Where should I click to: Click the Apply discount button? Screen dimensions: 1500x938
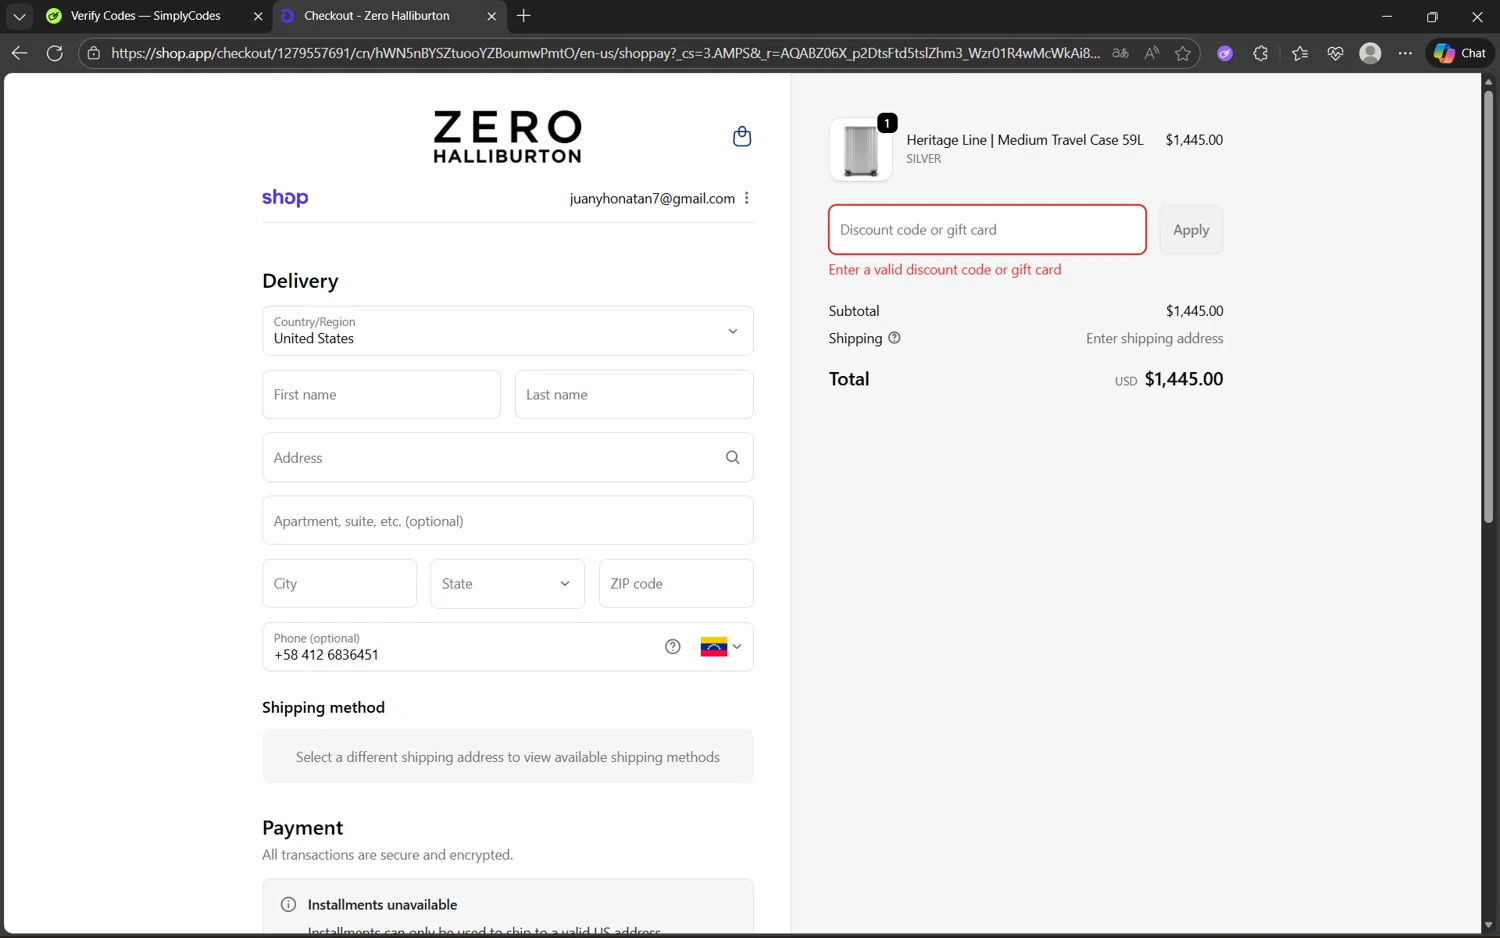tap(1191, 230)
